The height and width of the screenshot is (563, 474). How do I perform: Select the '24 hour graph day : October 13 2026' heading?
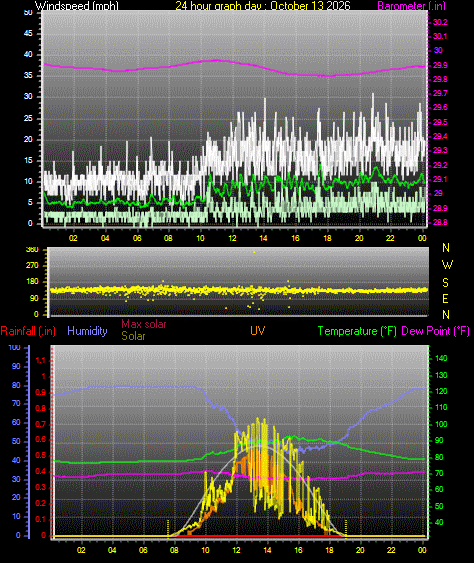[262, 5]
